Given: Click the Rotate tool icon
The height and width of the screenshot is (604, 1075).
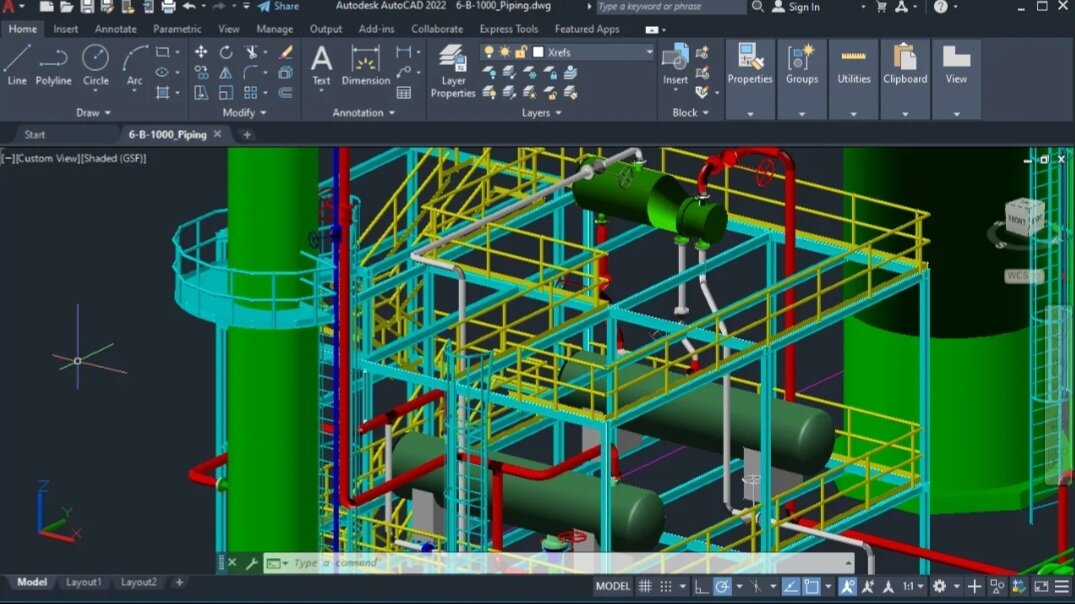Looking at the screenshot, I should click(226, 52).
